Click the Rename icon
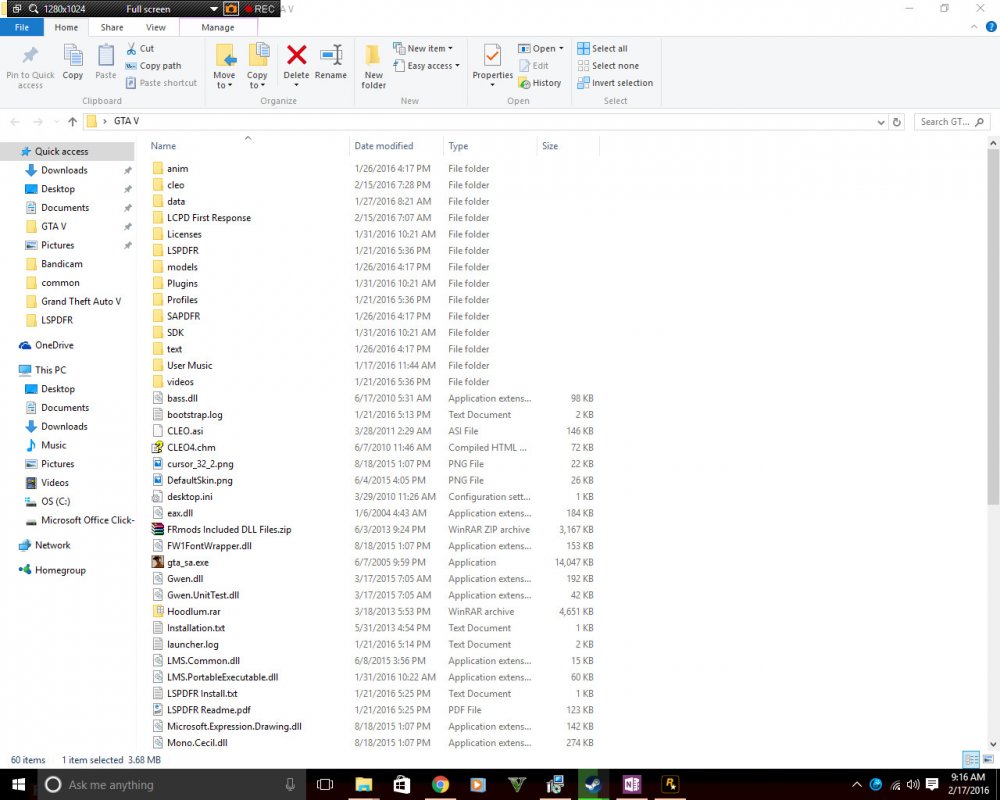This screenshot has height=800, width=1000. click(x=331, y=55)
